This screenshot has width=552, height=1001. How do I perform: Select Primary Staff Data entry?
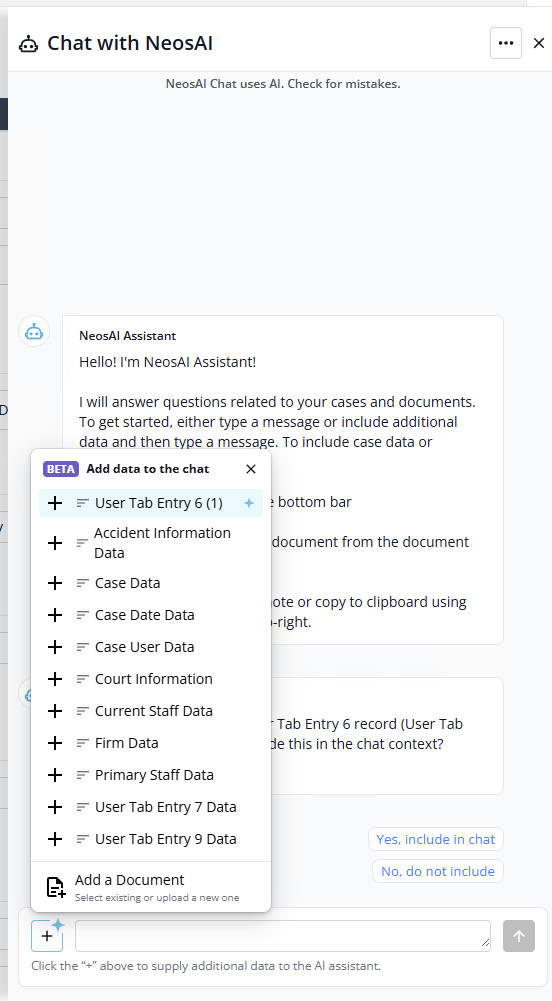(x=151, y=774)
